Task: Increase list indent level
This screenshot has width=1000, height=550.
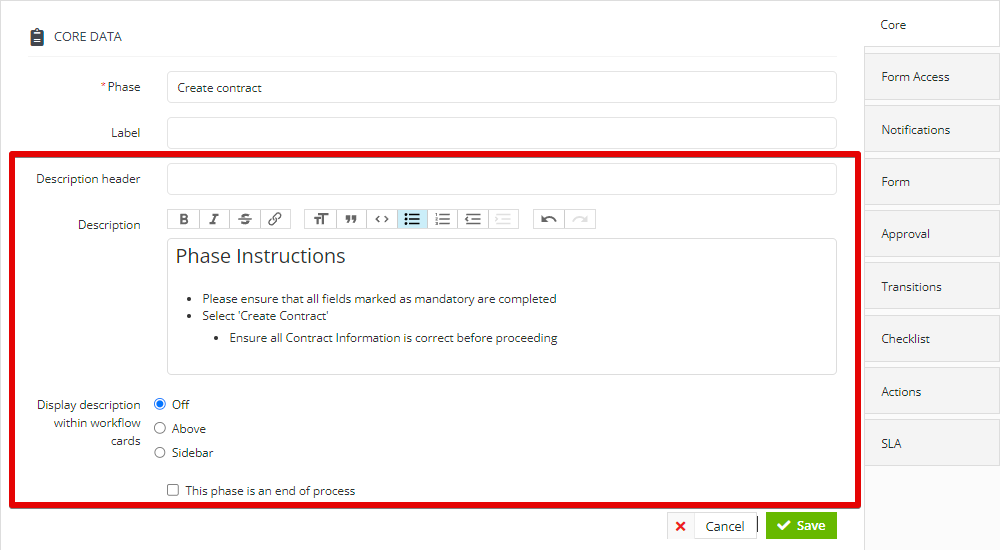Action: coord(503,219)
